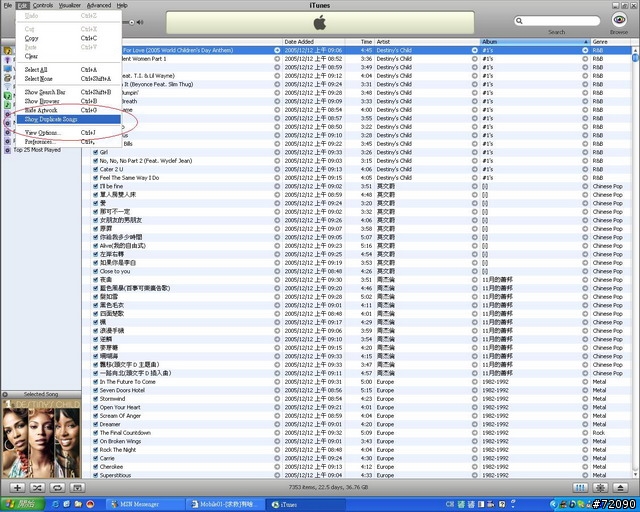This screenshot has width=640, height=512.
Task: Uncheck the Superstitious checkbox
Action: tap(96, 475)
